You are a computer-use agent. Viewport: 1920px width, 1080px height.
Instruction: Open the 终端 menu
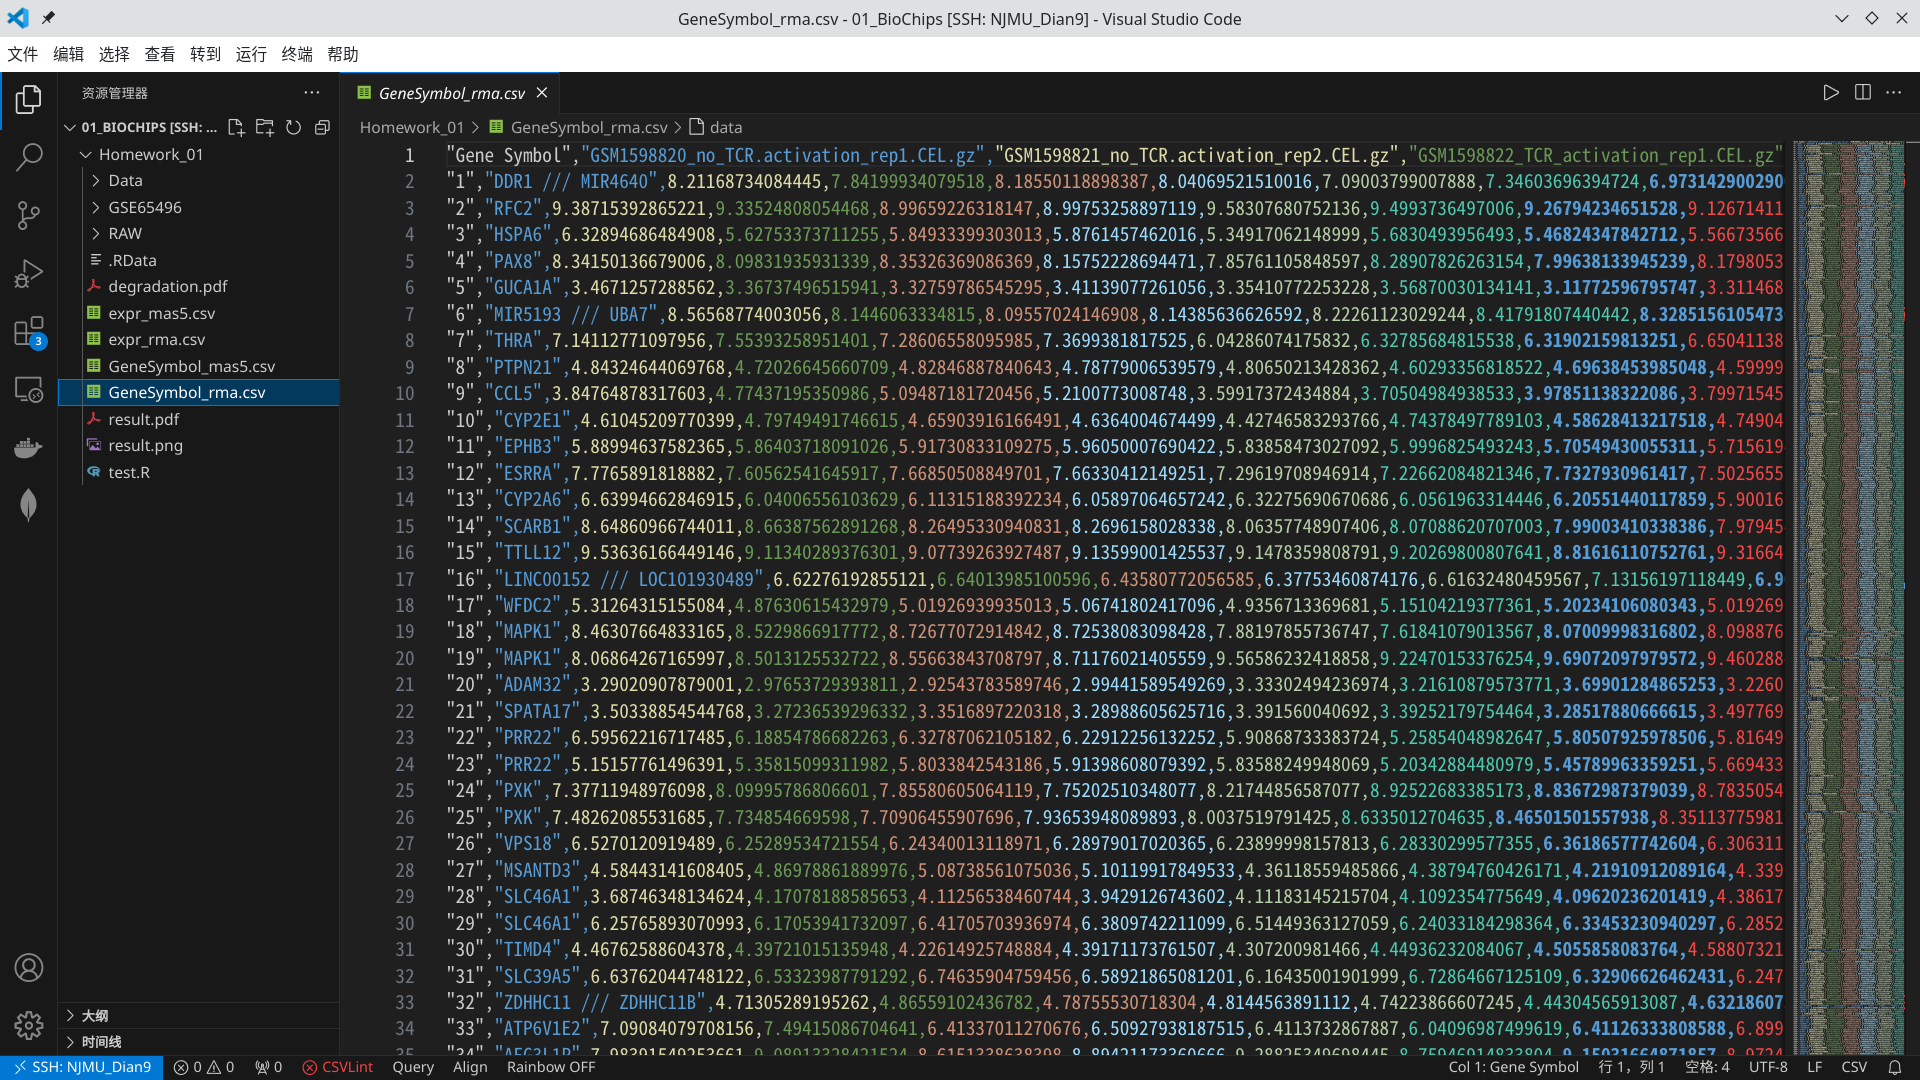pyautogui.click(x=297, y=54)
